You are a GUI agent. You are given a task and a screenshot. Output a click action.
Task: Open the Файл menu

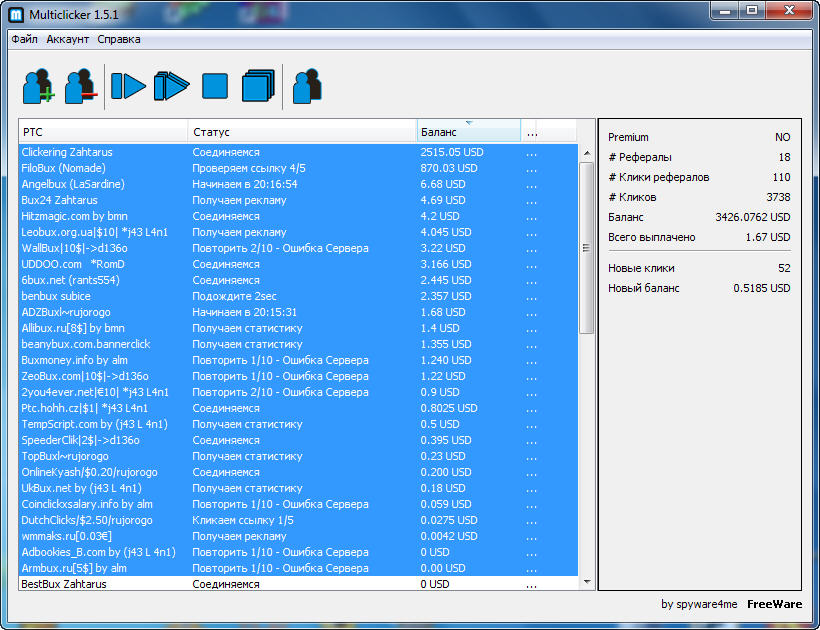pos(25,39)
